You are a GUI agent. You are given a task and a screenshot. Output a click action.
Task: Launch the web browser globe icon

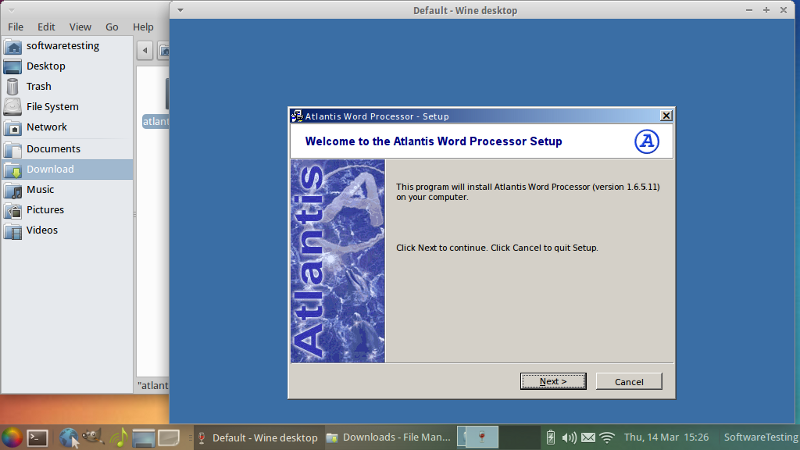click(x=68, y=438)
